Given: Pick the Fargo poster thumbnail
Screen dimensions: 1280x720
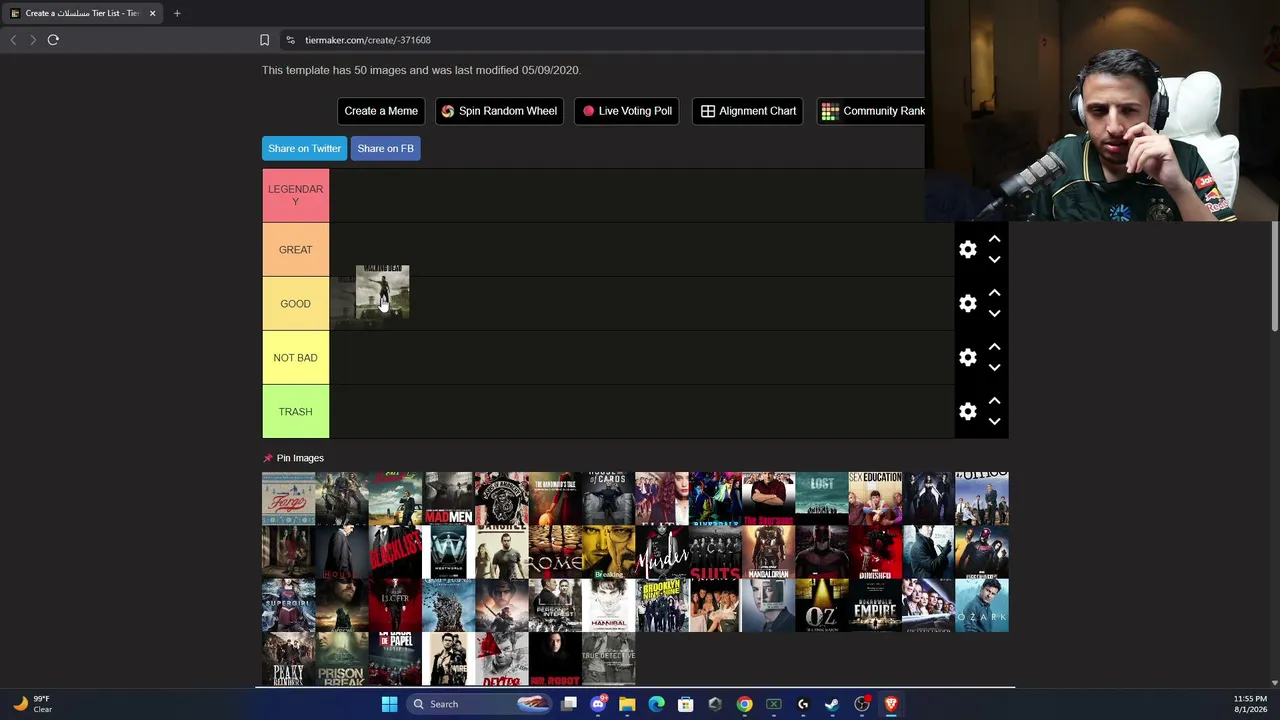Looking at the screenshot, I should pos(288,498).
